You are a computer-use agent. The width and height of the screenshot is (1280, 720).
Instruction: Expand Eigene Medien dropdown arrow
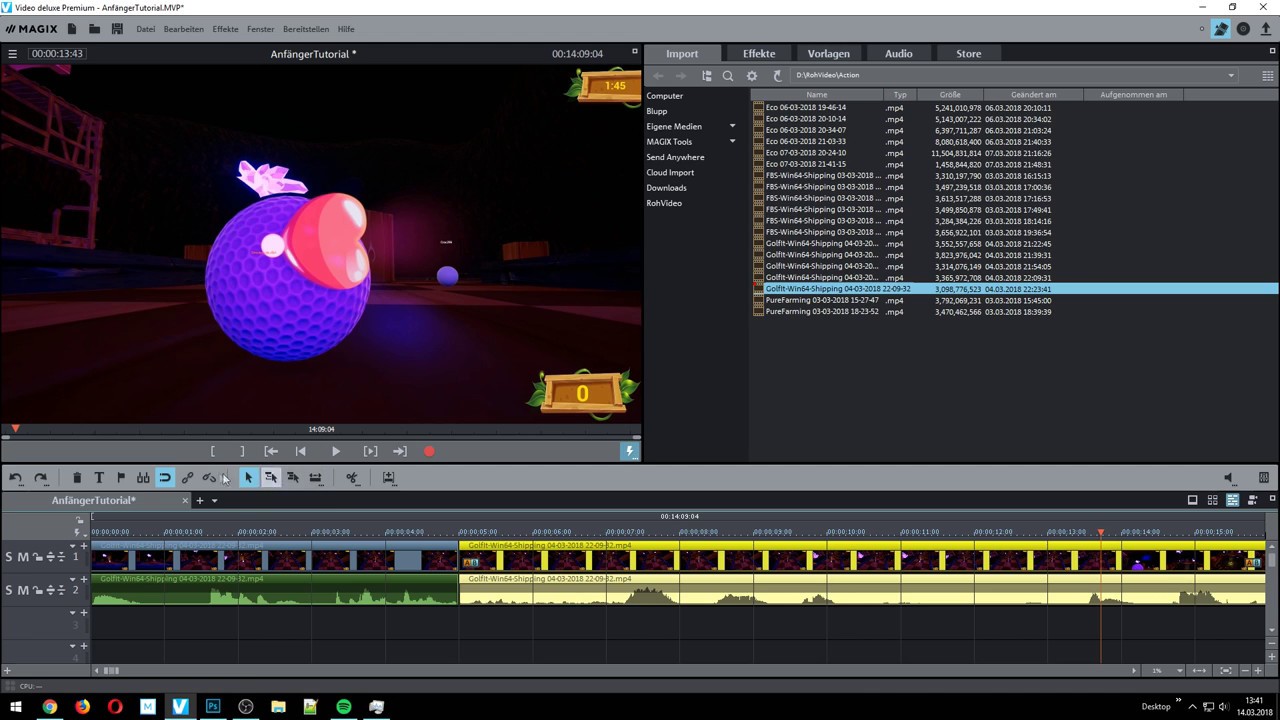pos(732,126)
